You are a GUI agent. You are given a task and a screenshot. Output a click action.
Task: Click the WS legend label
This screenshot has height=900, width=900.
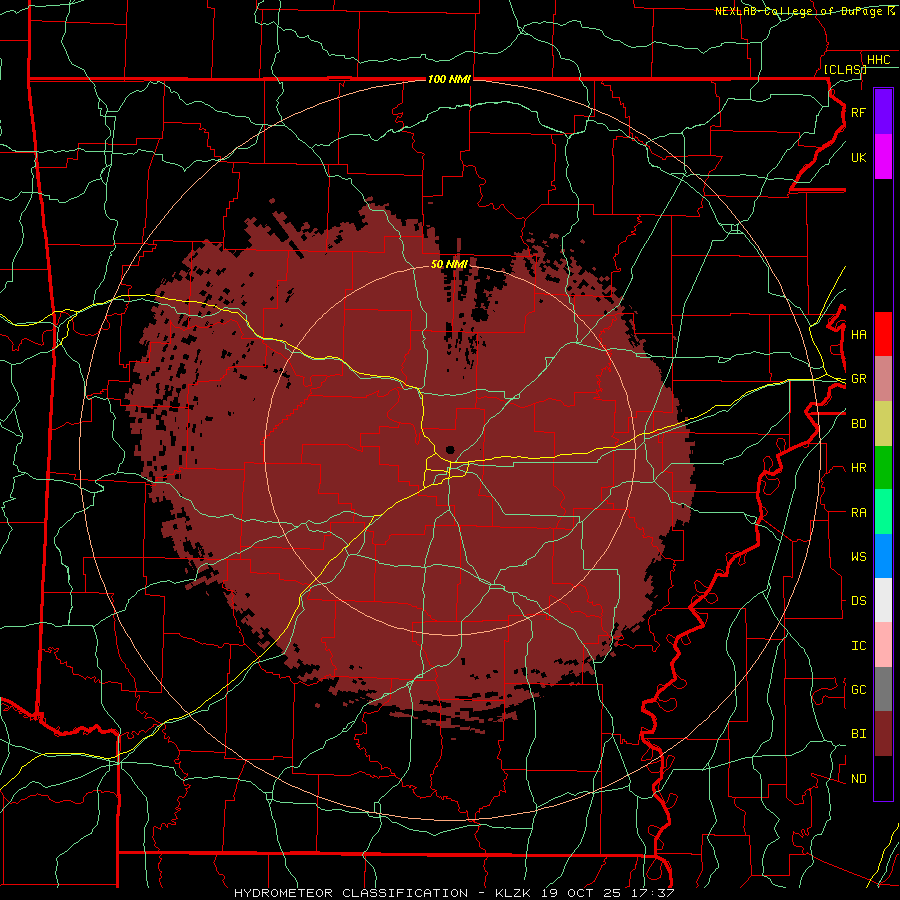858,557
